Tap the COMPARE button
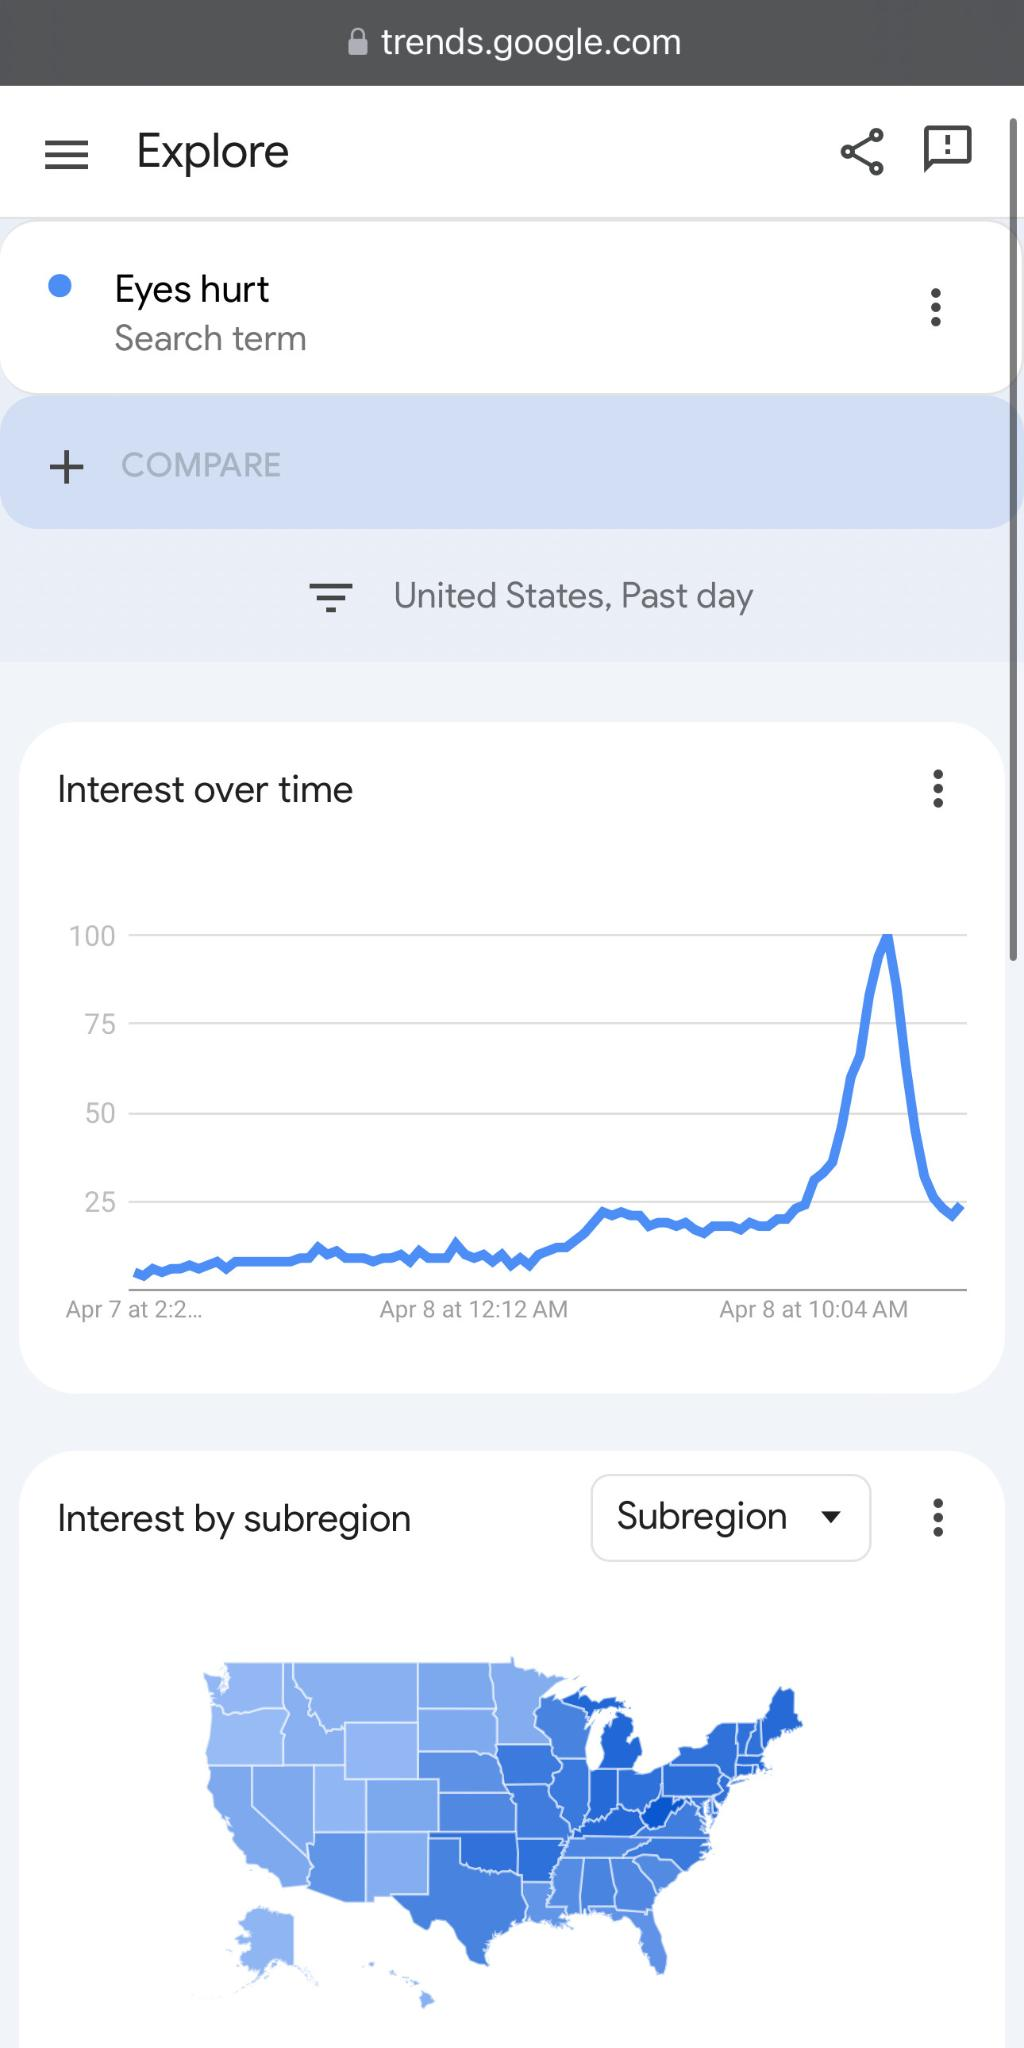Image resolution: width=1024 pixels, height=2048 pixels. 201,465
